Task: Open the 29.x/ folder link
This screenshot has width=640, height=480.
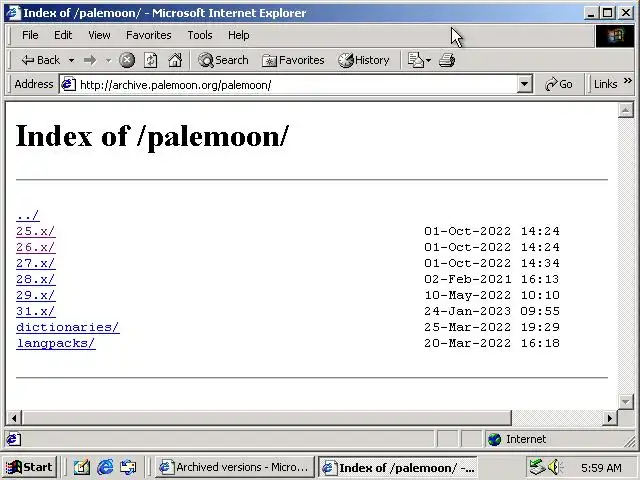Action: (x=36, y=295)
